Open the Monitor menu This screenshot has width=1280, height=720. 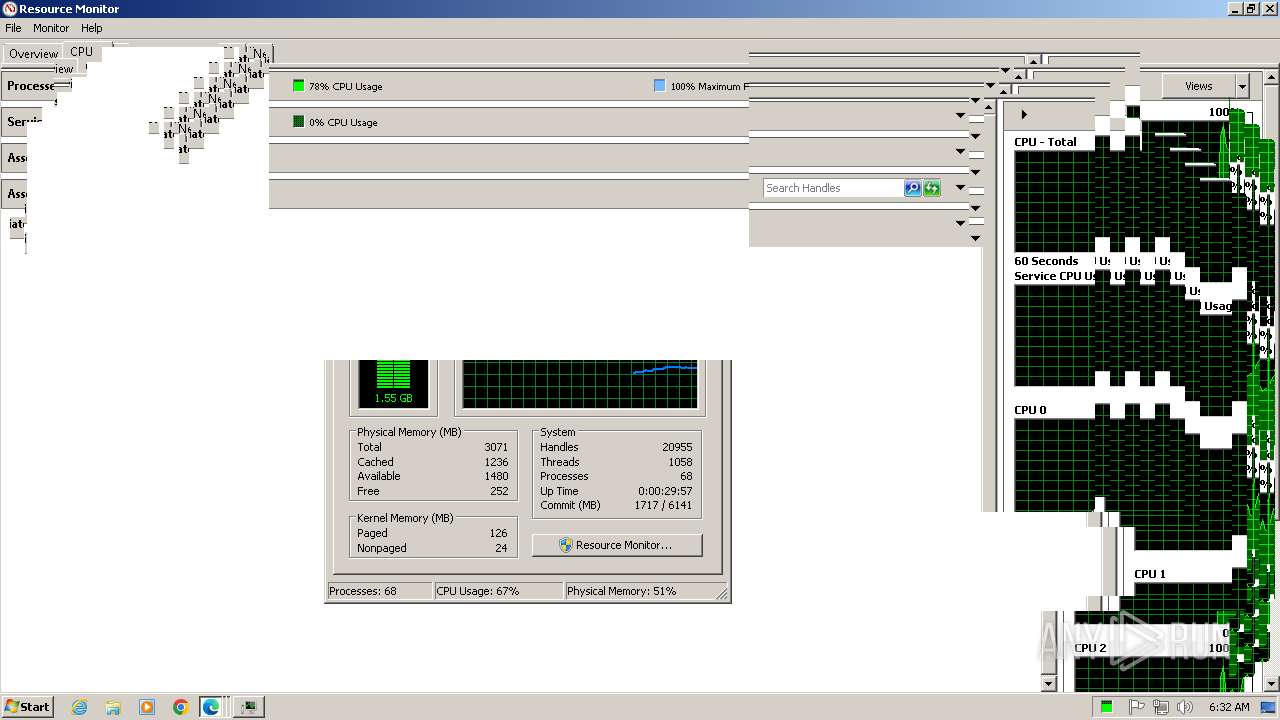(51, 28)
